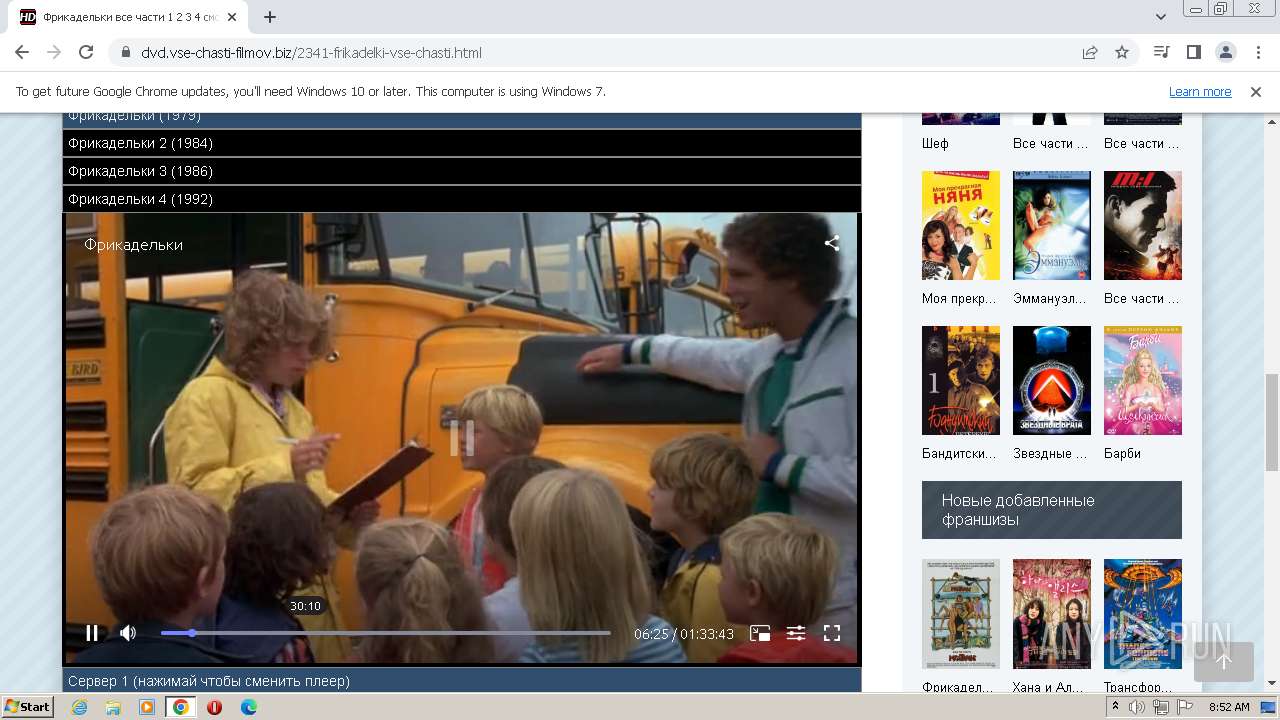Open Chrome three-dot menu
This screenshot has height=720, width=1280.
pos(1257,52)
